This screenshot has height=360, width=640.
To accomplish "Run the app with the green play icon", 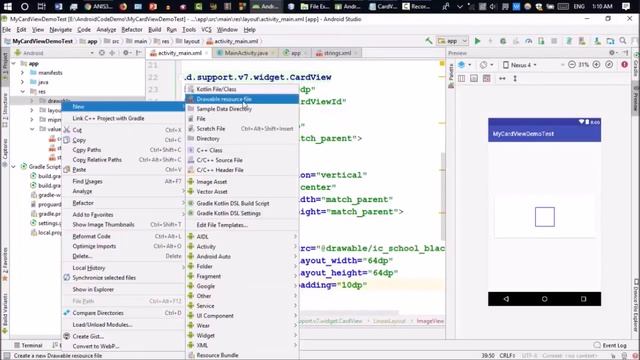I will click(477, 41).
